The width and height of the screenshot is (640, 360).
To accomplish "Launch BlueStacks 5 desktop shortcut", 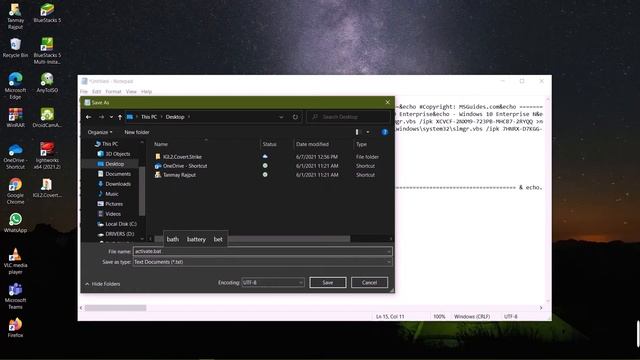I will pos(47,13).
